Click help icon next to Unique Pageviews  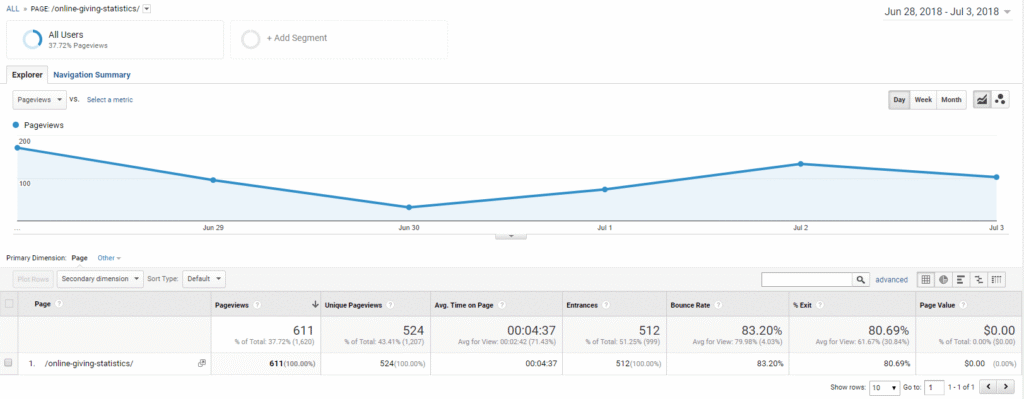click(x=390, y=304)
